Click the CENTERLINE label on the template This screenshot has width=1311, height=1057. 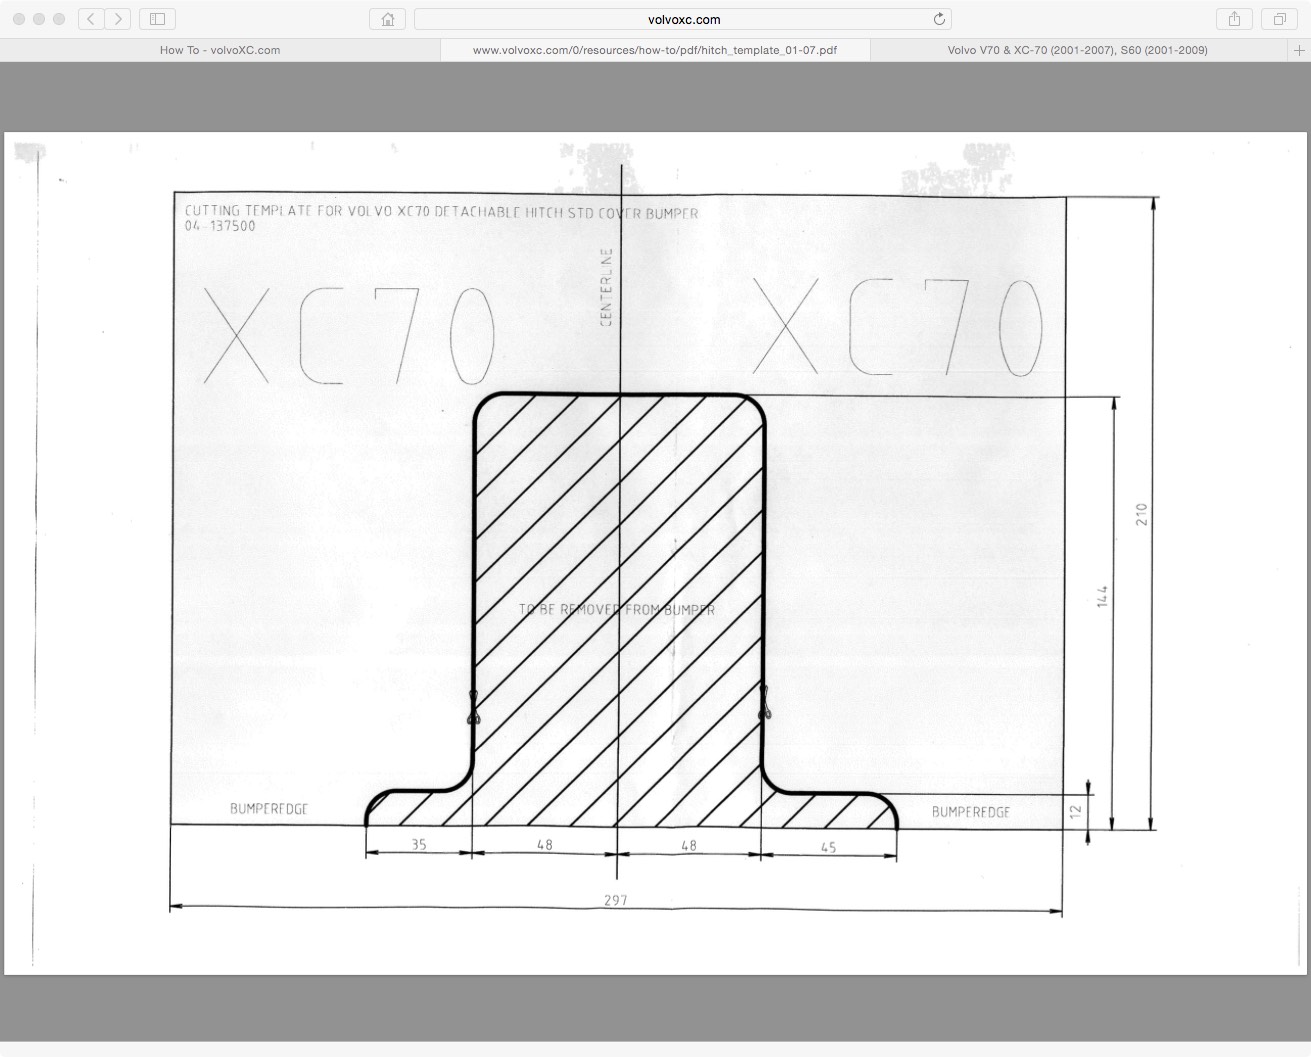coord(604,285)
